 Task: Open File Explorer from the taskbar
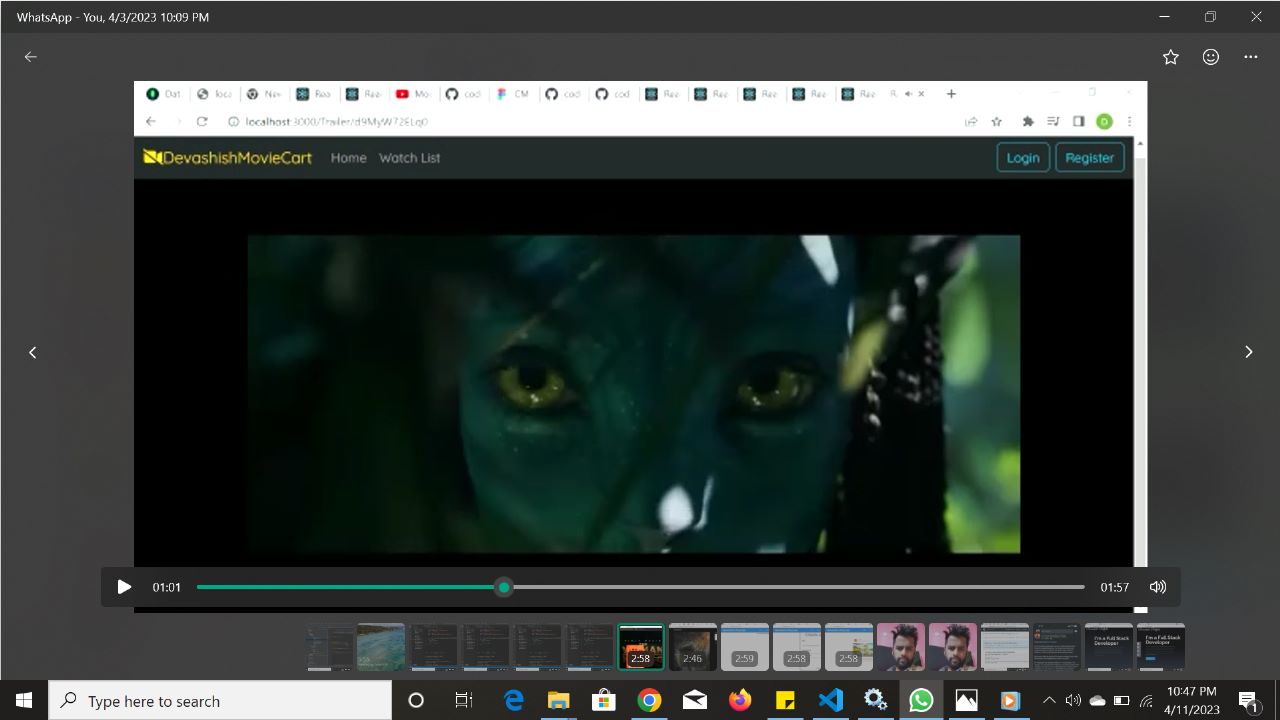(558, 701)
